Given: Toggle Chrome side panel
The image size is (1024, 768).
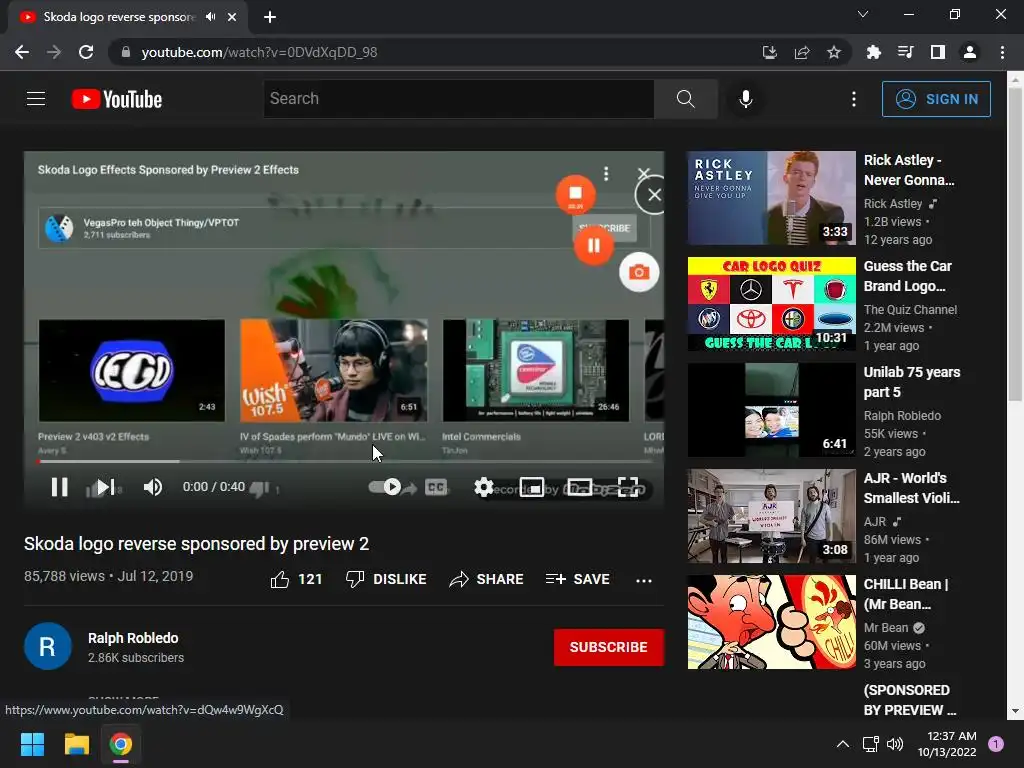Looking at the screenshot, I should point(938,52).
